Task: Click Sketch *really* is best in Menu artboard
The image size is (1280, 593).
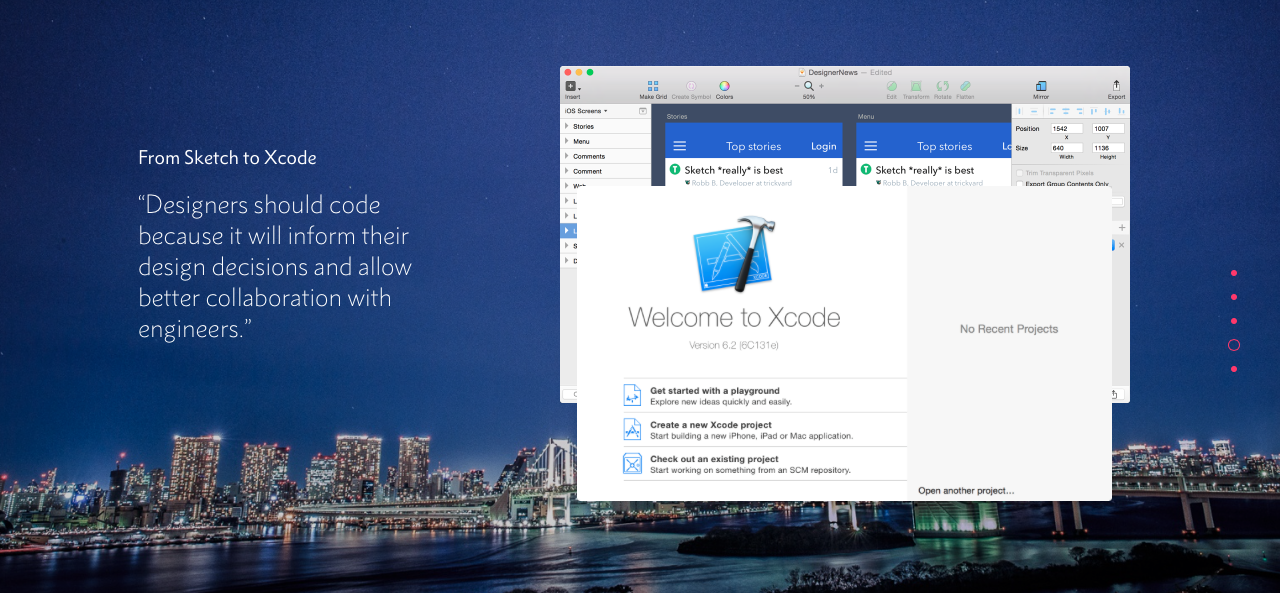Action: tap(925, 170)
